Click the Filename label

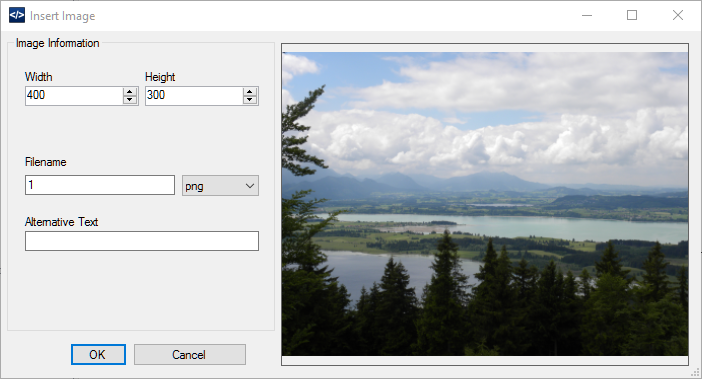46,162
